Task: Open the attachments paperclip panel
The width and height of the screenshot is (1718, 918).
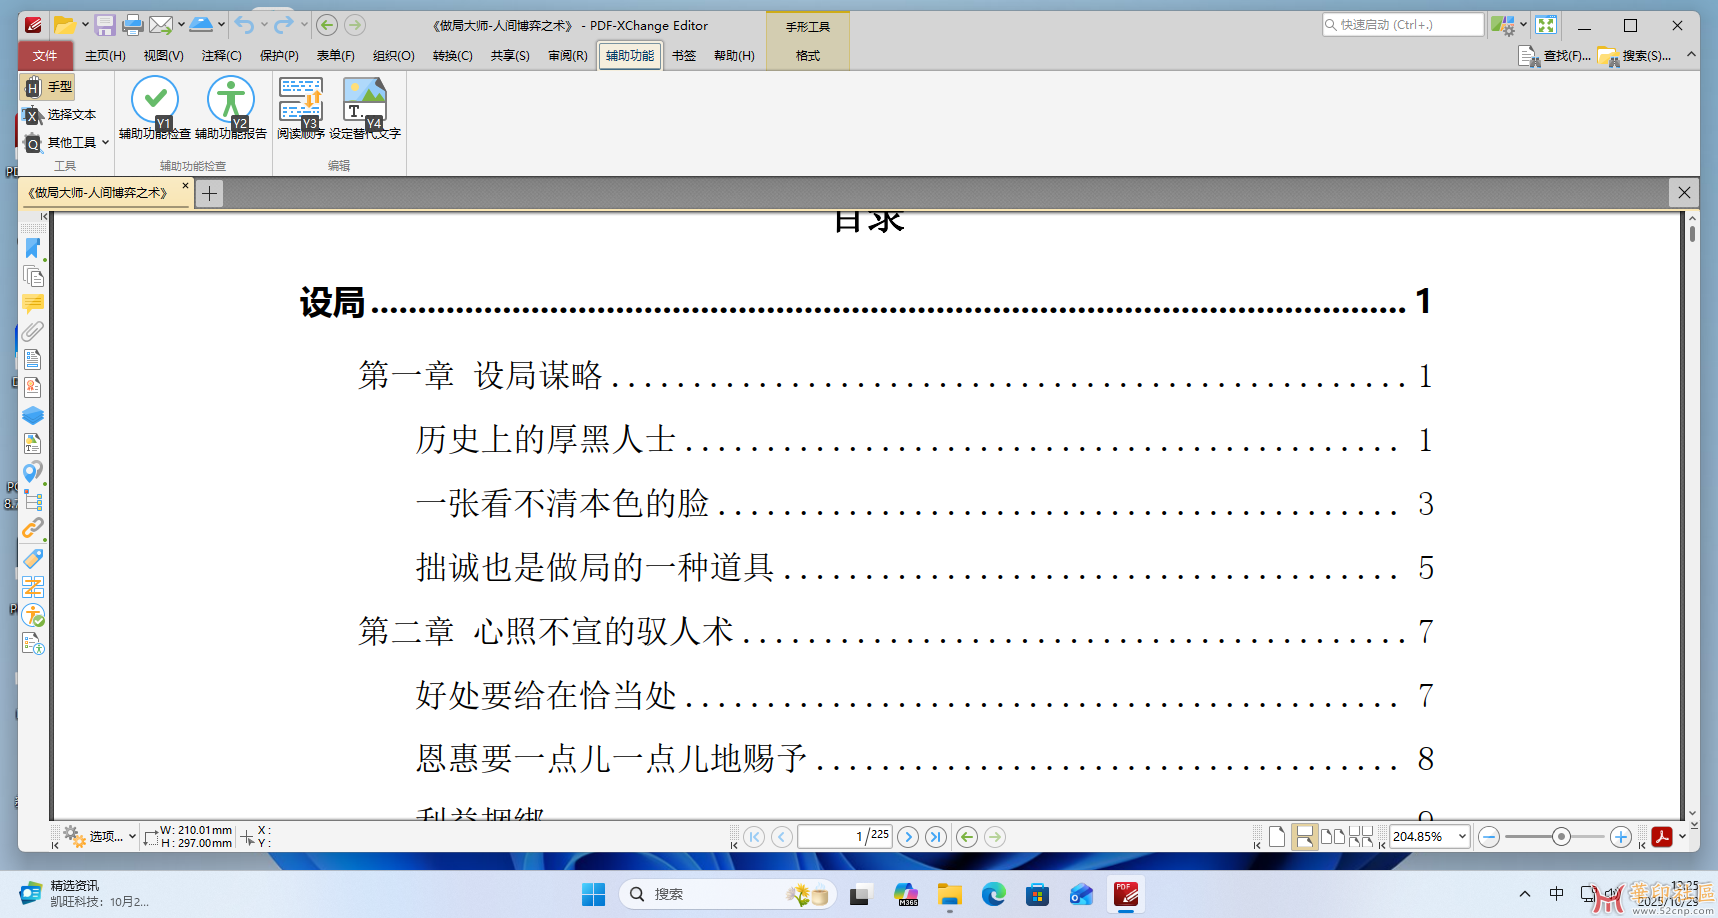Action: pos(33,329)
